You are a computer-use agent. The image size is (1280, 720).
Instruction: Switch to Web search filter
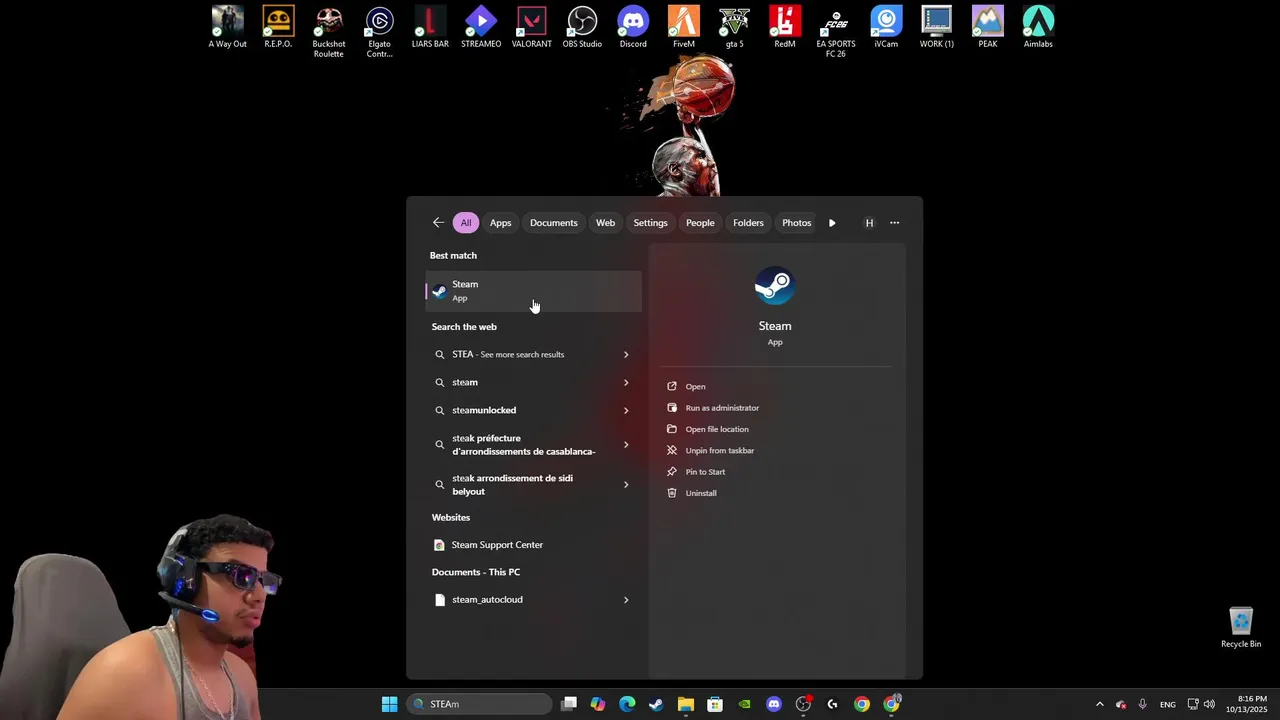606,223
